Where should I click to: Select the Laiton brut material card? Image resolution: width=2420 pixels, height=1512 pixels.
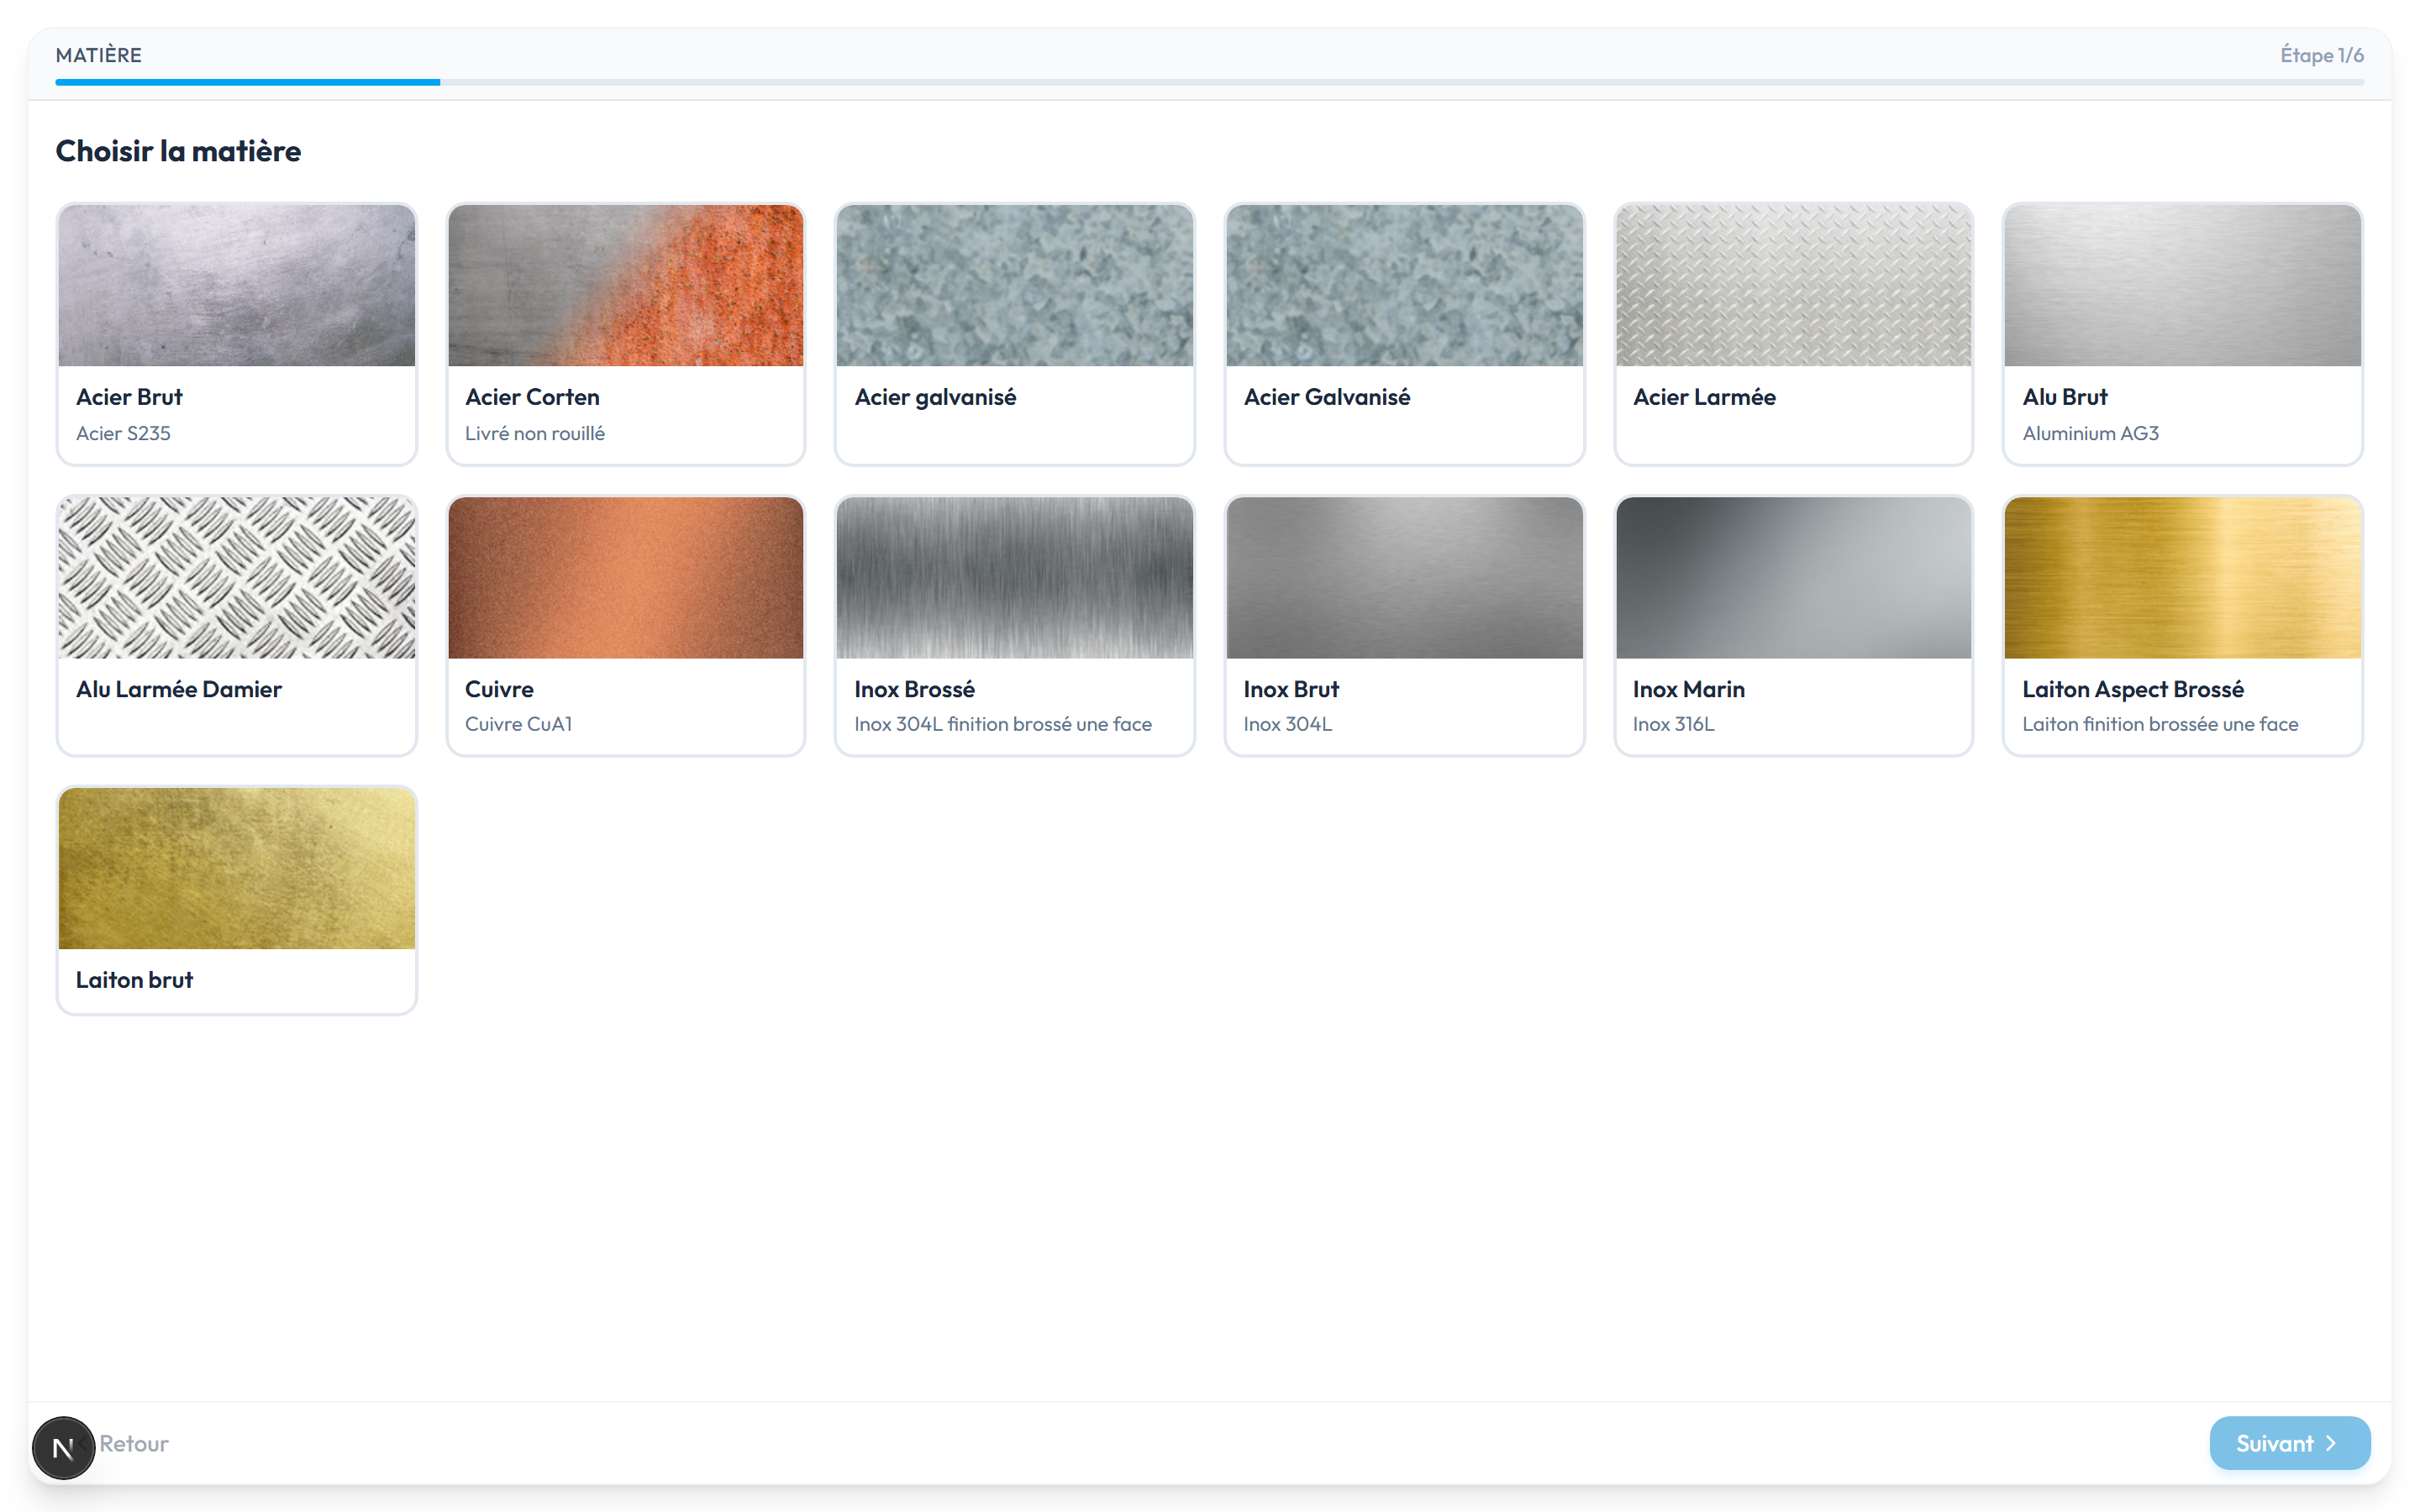(237, 900)
